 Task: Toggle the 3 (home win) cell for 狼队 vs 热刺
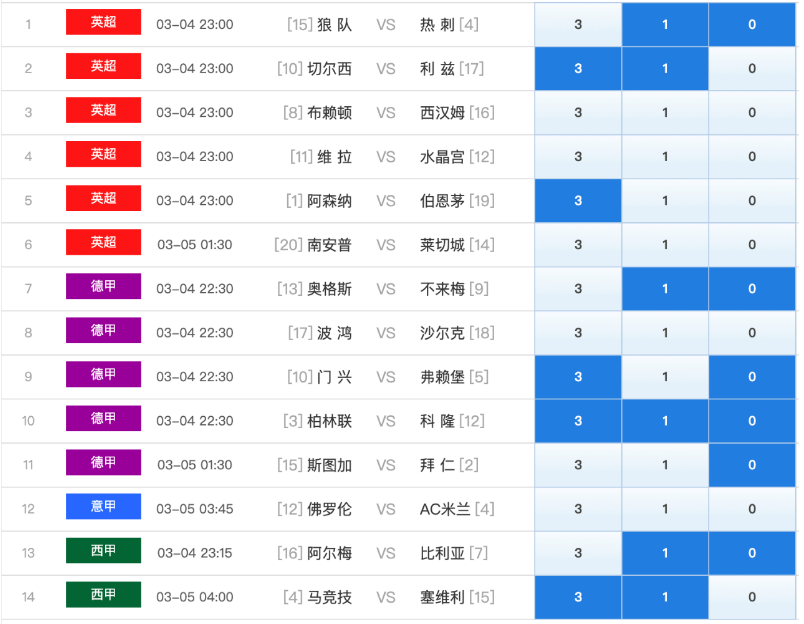point(578,24)
